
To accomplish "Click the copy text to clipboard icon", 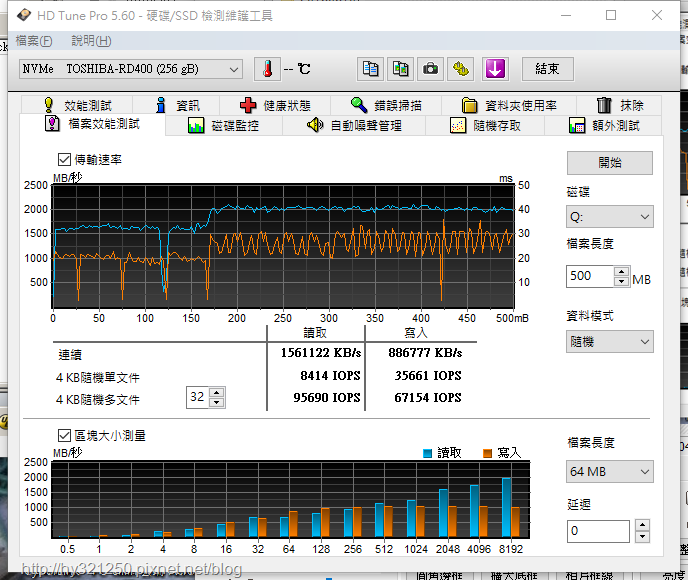I will (x=370, y=69).
